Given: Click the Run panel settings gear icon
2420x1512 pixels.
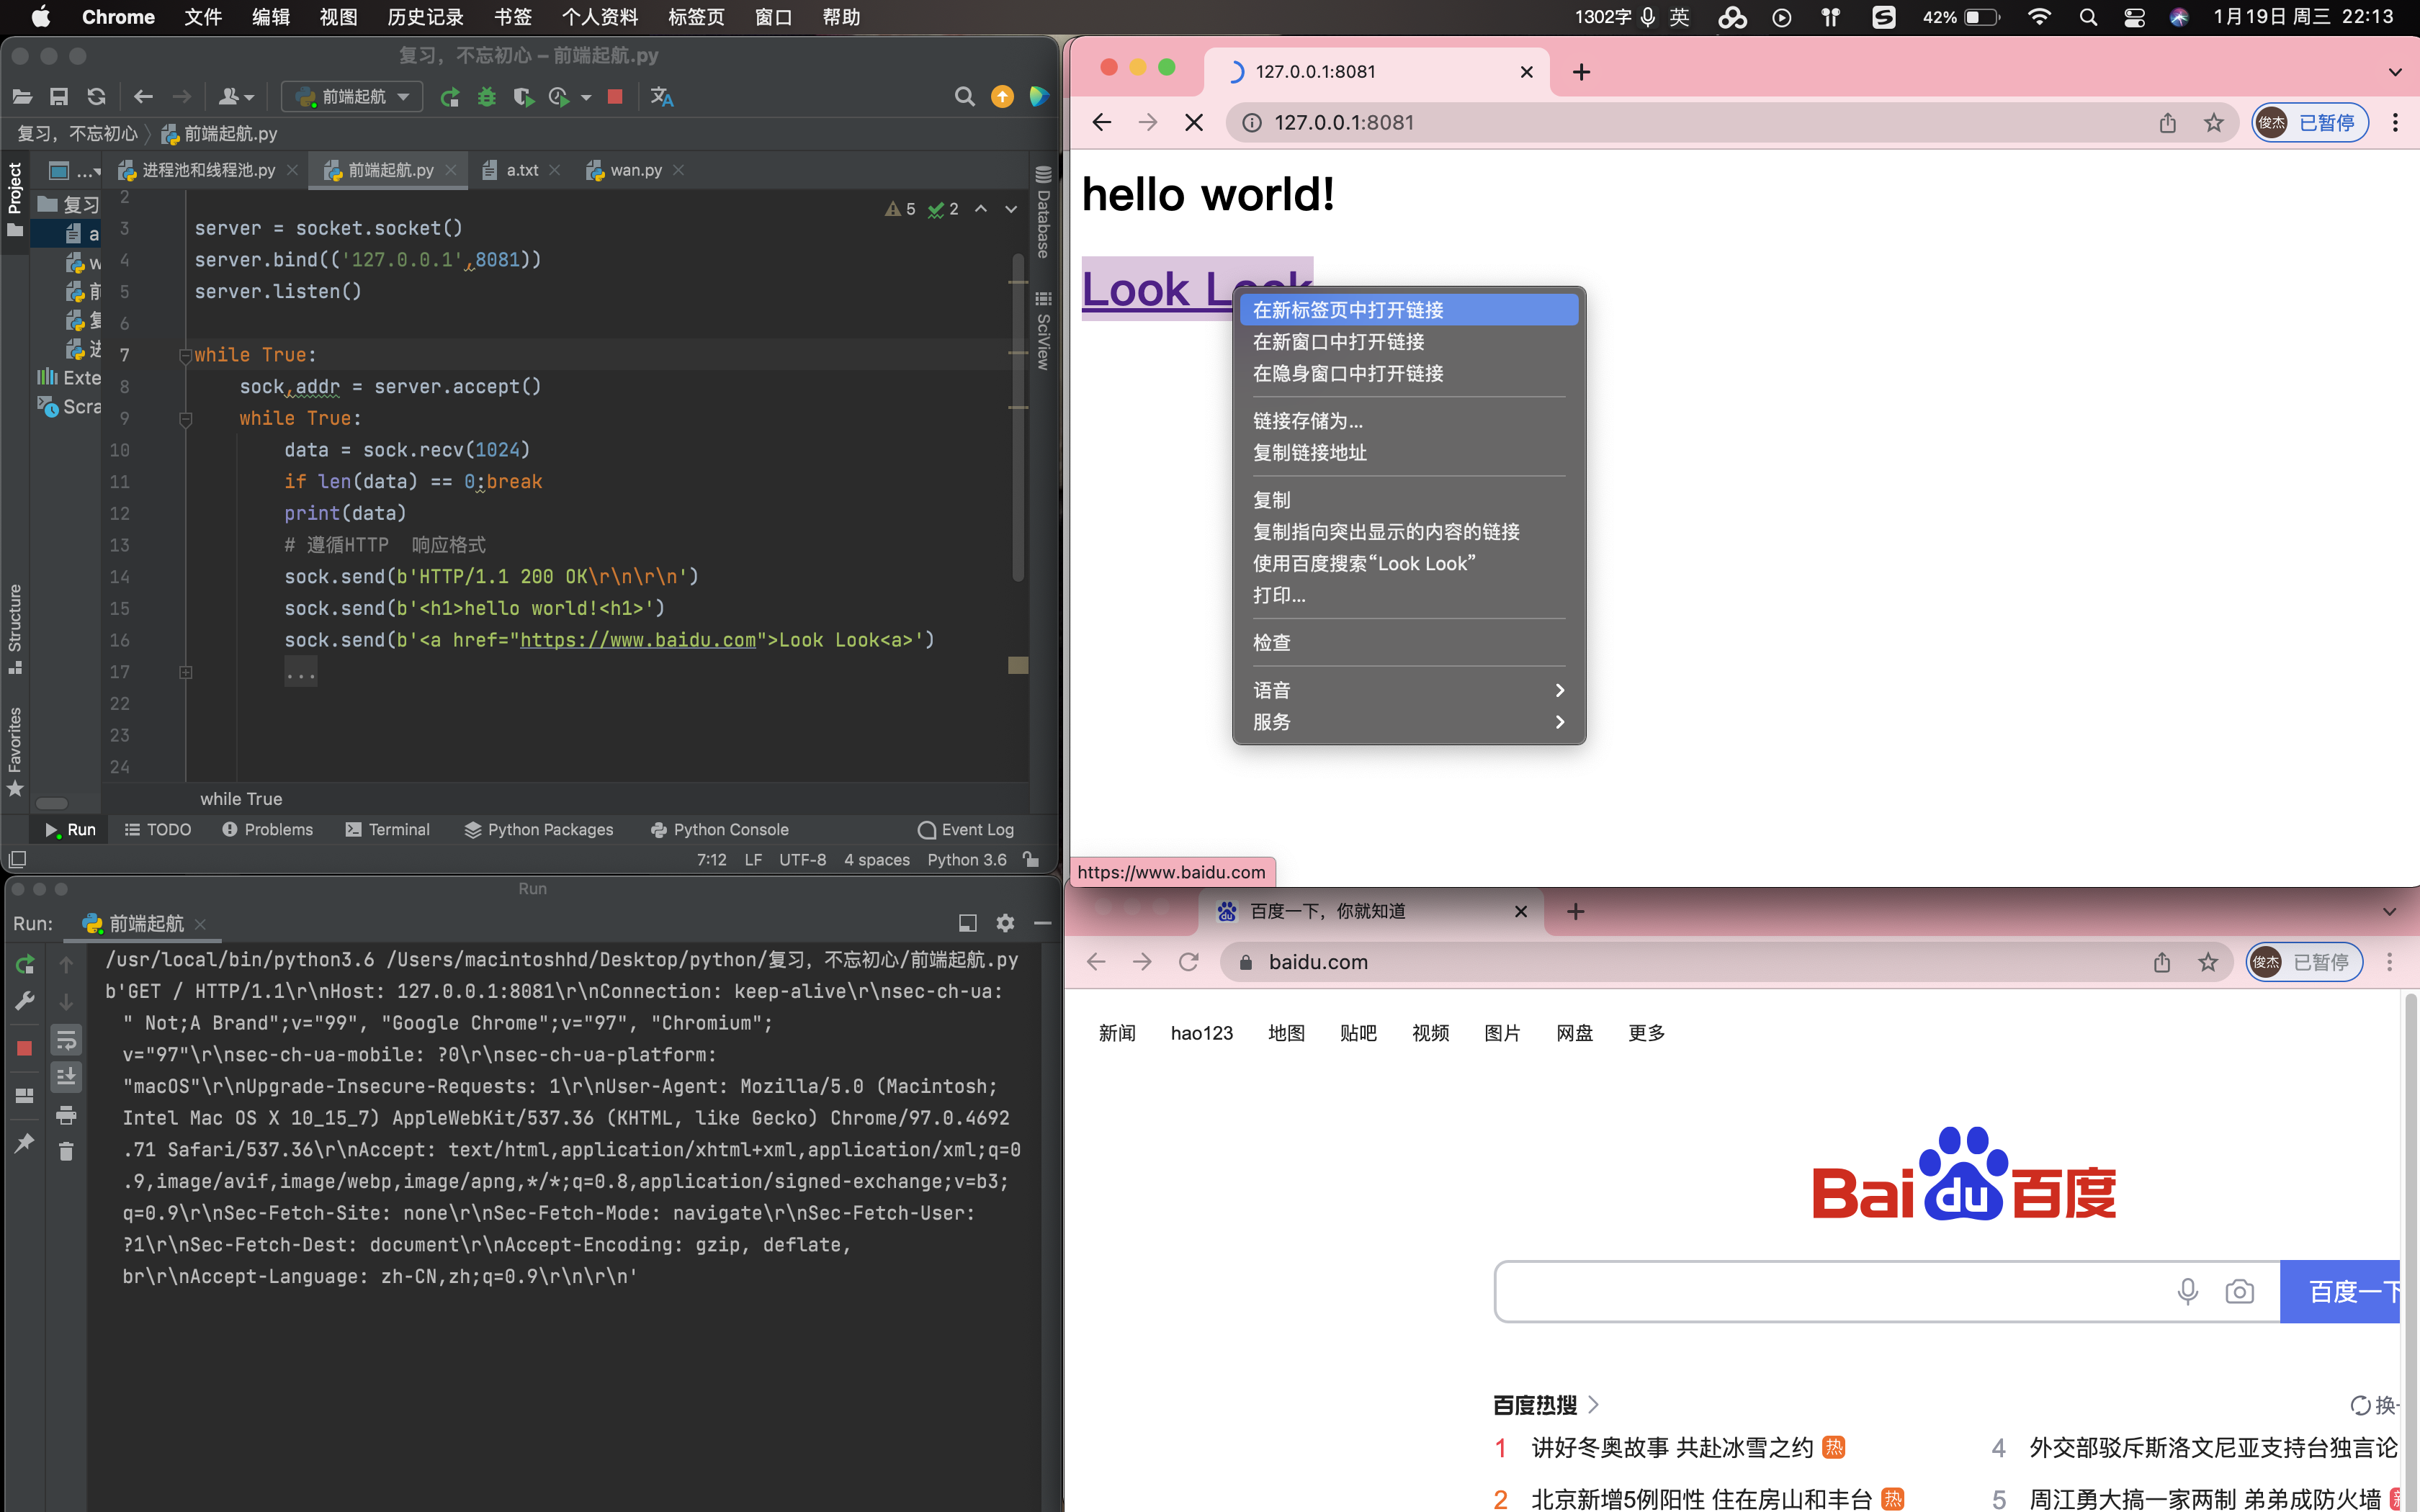Looking at the screenshot, I should 1005,923.
